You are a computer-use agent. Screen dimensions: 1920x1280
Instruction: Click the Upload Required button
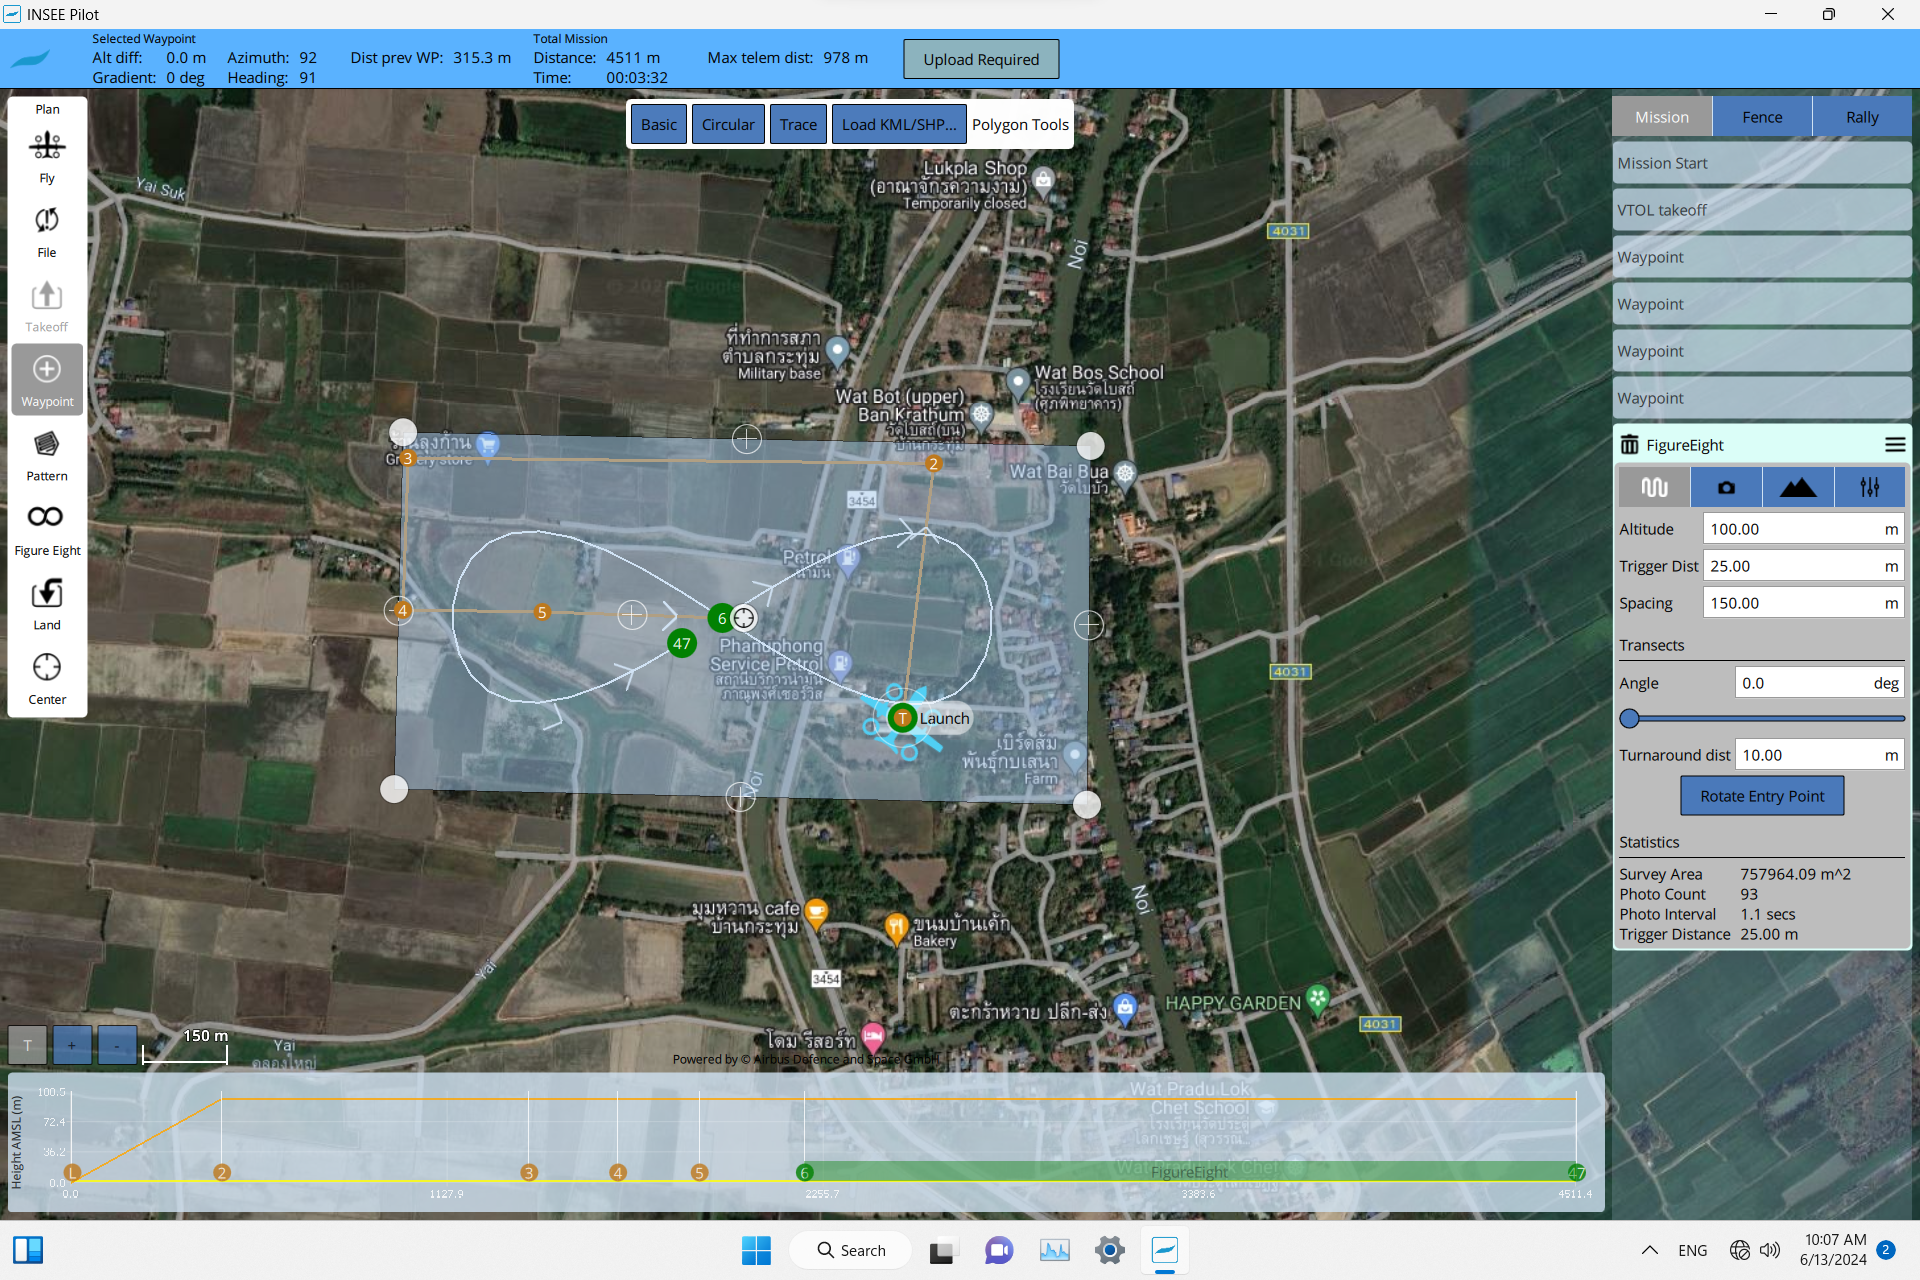[x=981, y=59]
